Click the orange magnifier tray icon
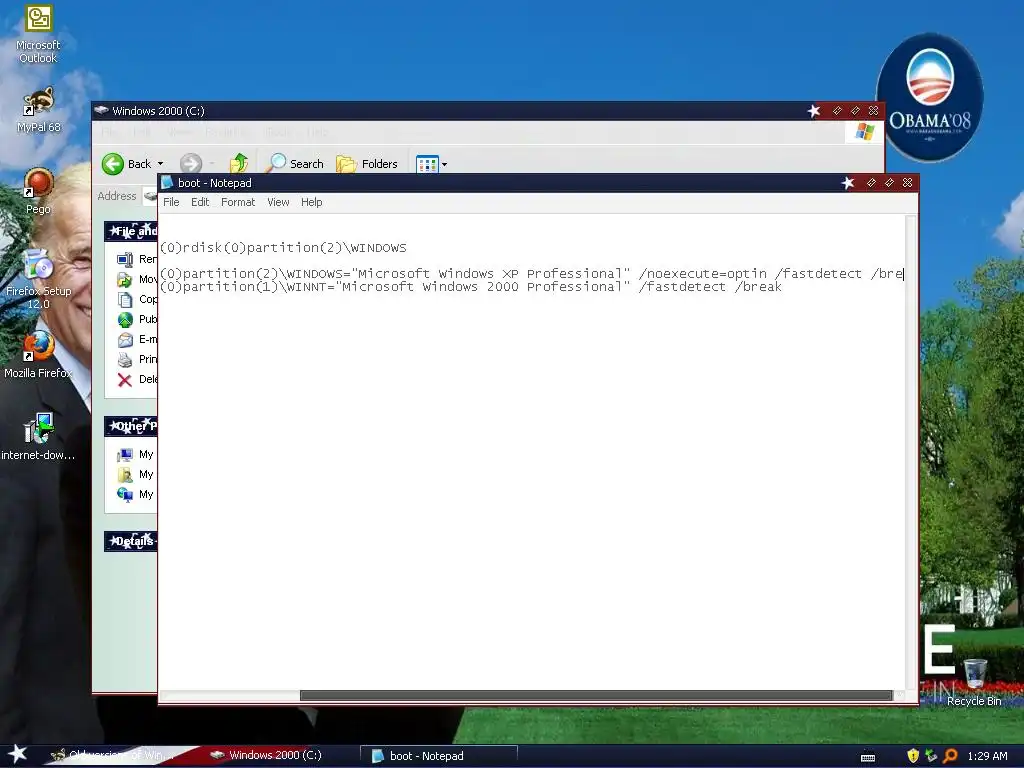 [950, 756]
